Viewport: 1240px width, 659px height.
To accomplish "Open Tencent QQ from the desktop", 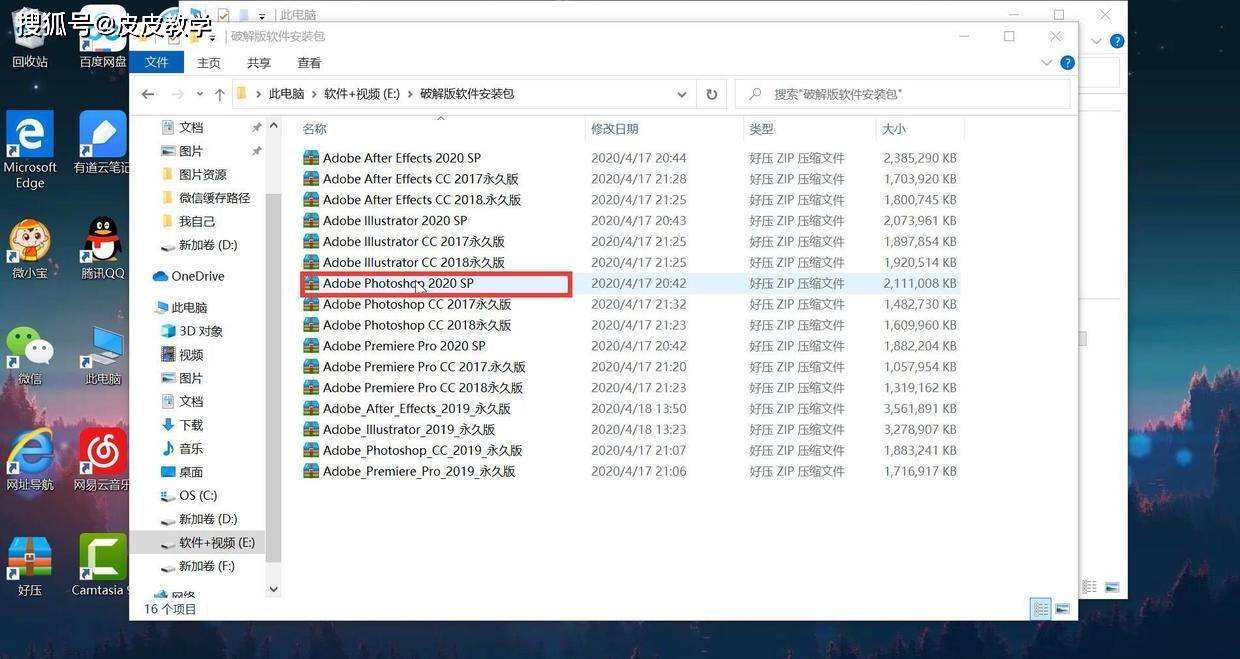I will (100, 240).
